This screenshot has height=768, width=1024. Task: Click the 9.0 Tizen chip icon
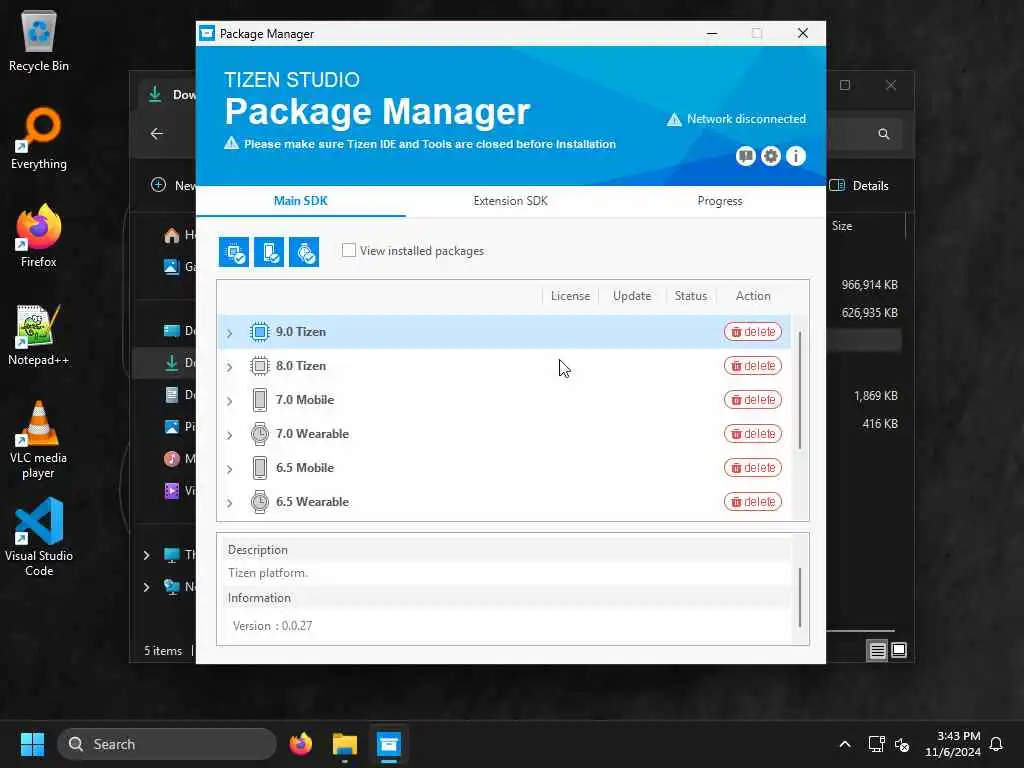260,332
